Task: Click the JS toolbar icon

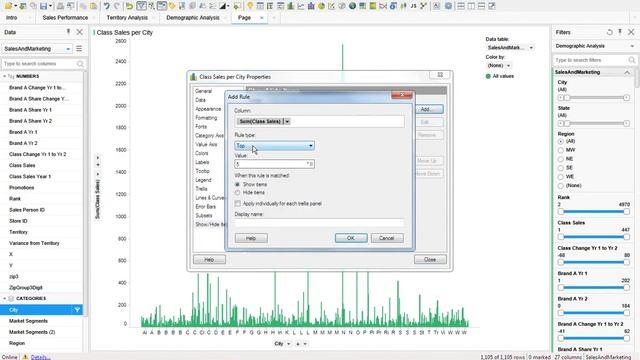Action: pyautogui.click(x=413, y=6)
